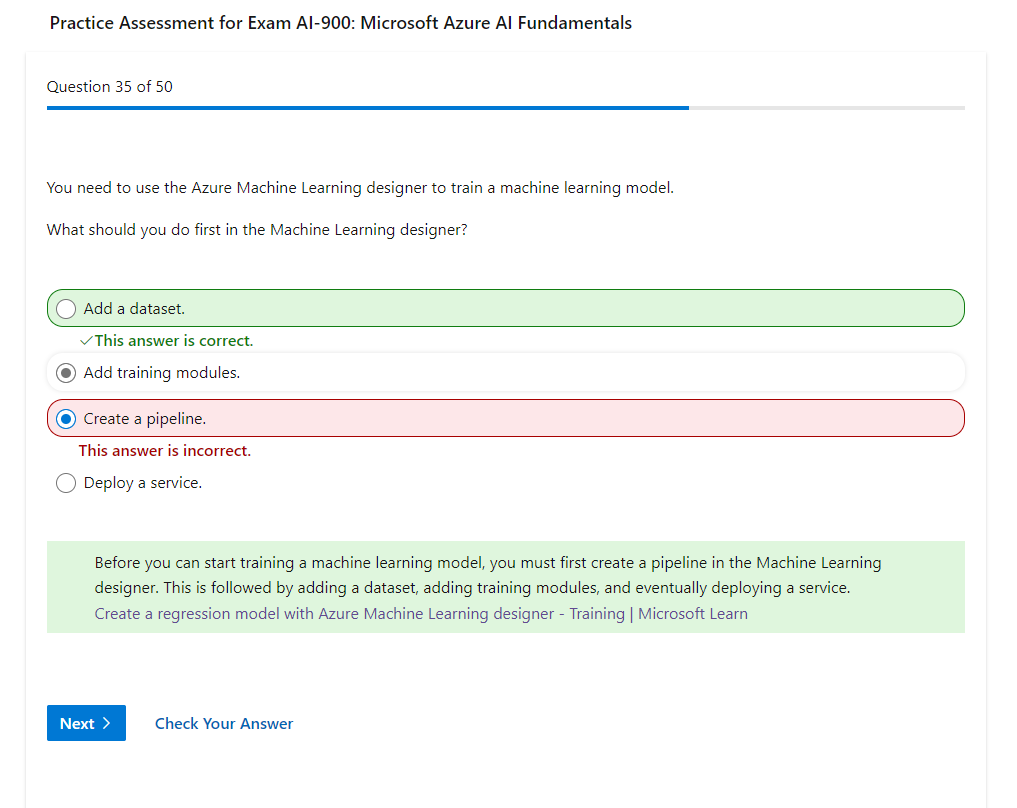Select the 'Add a dataset.' radio button
The height and width of the screenshot is (808, 1017).
tap(66, 309)
